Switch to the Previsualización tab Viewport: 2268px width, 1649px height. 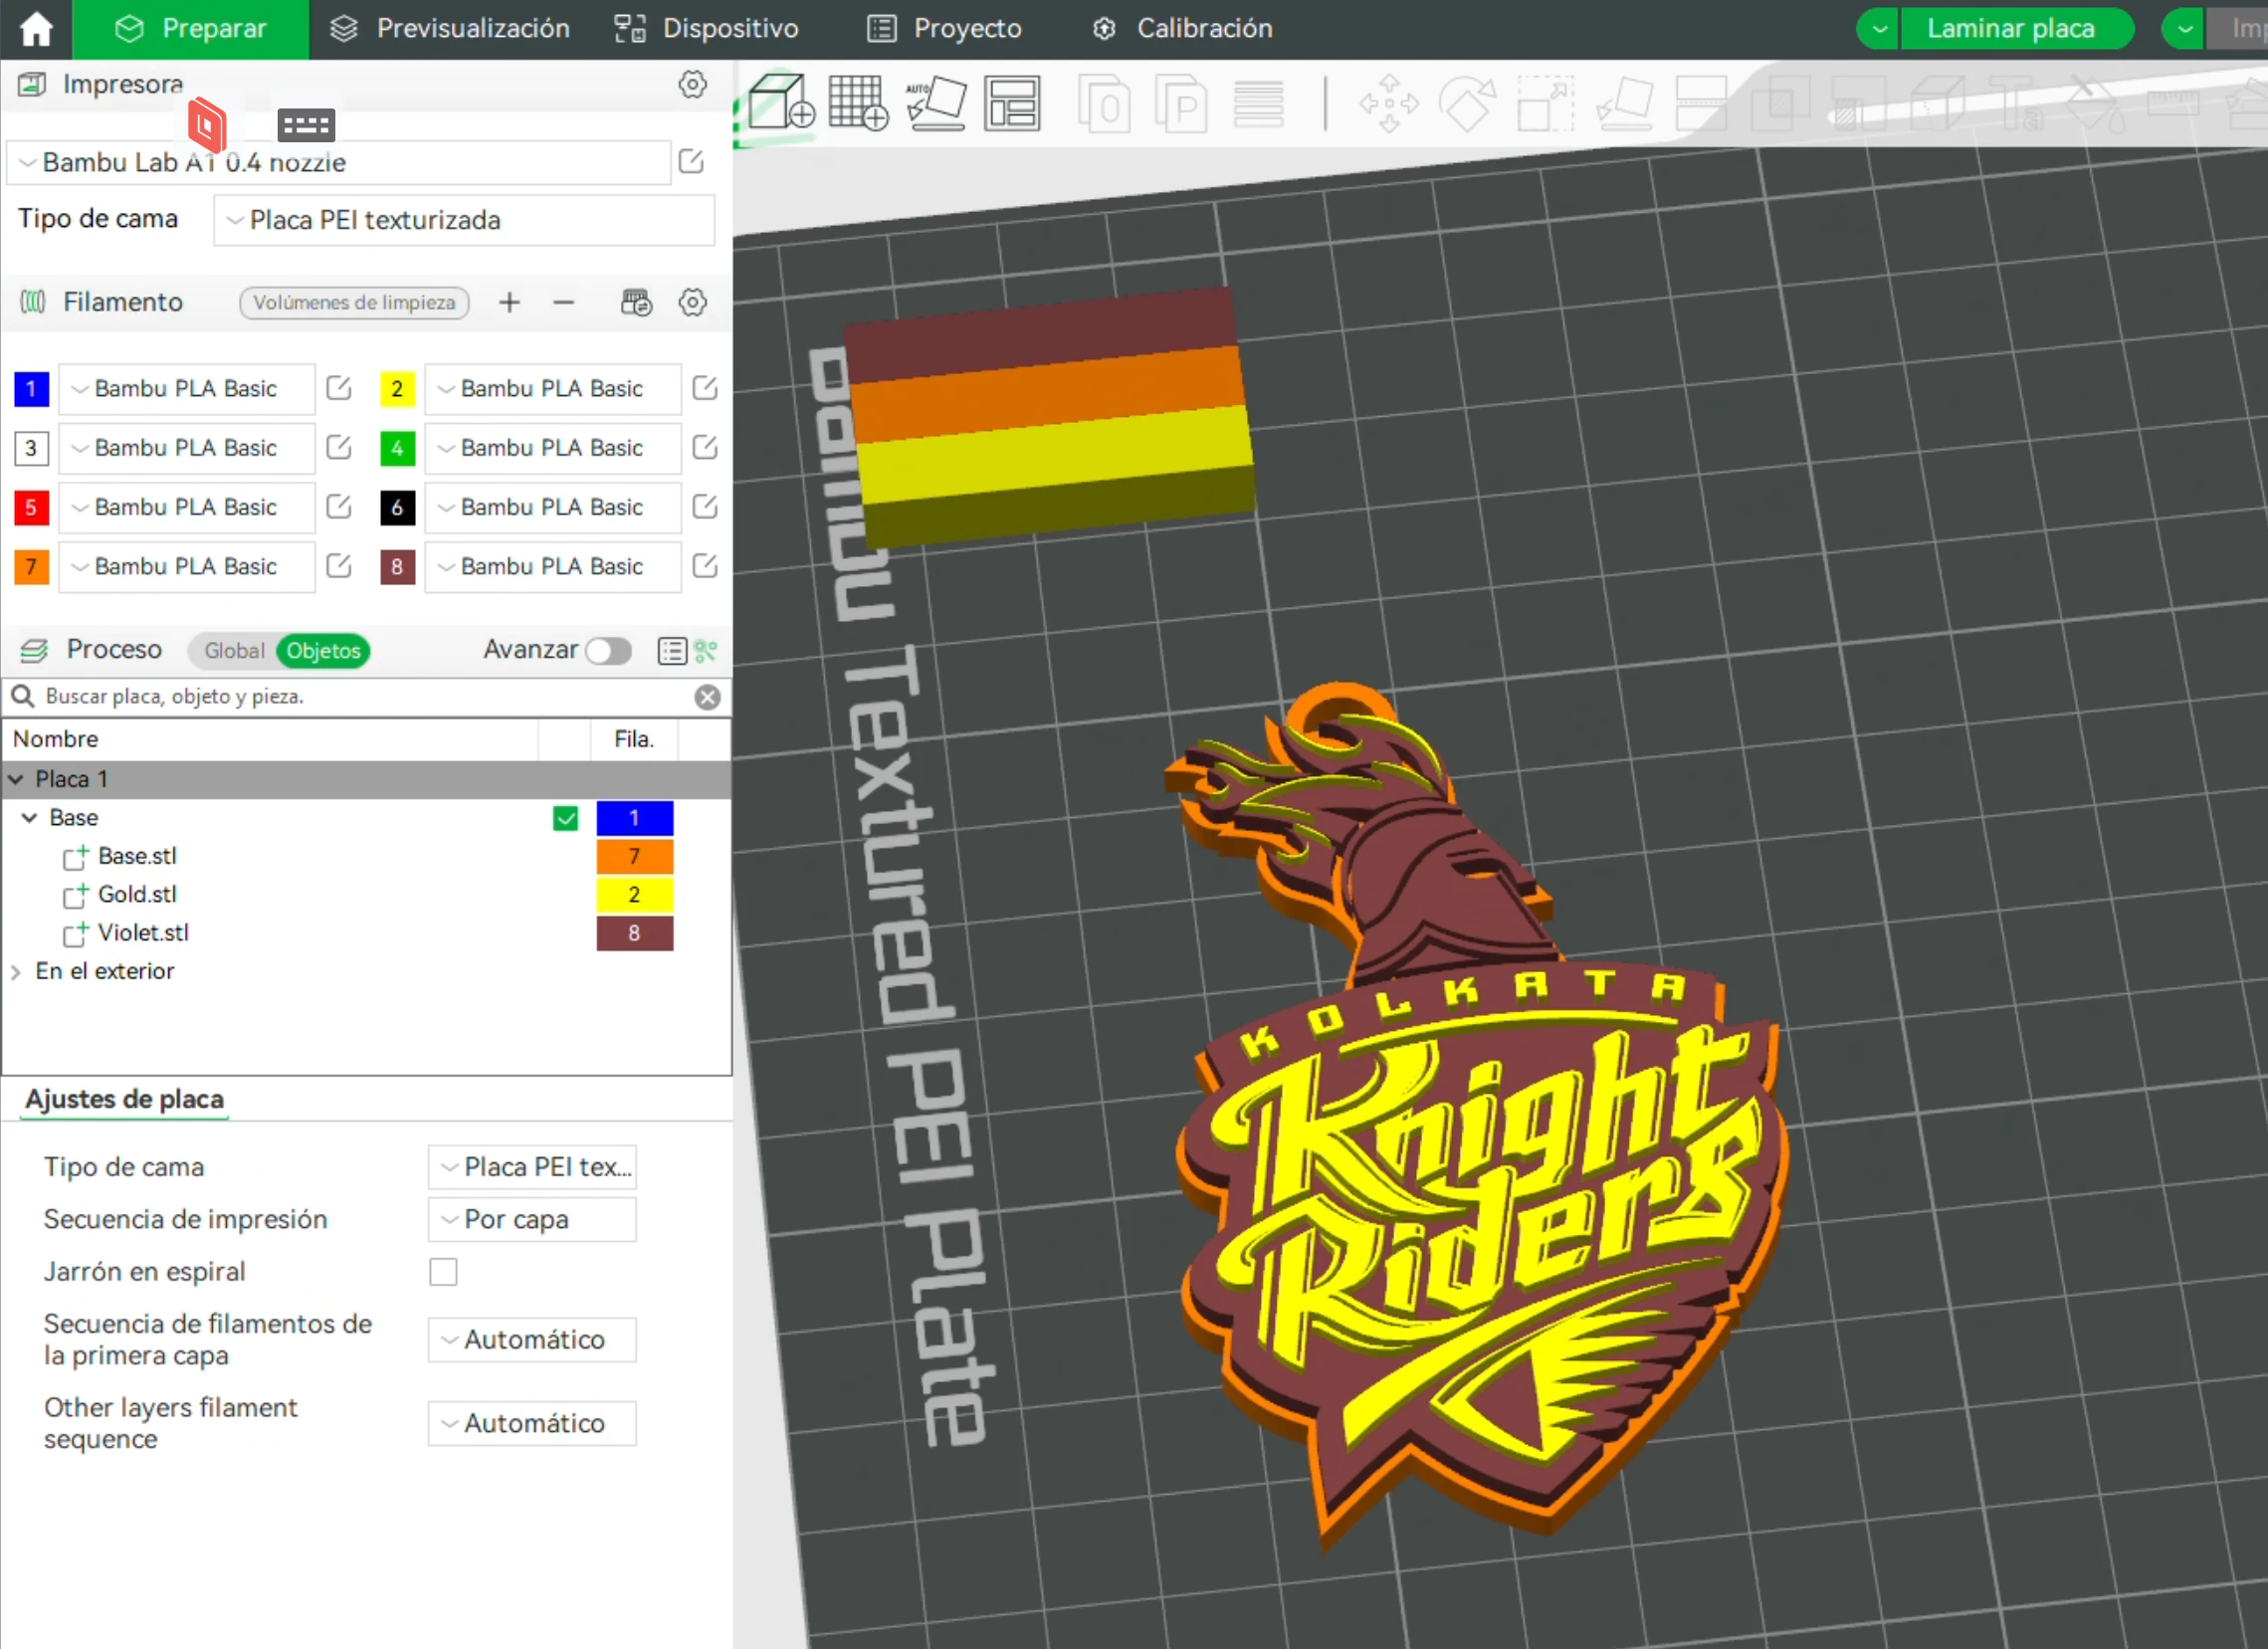(x=450, y=29)
